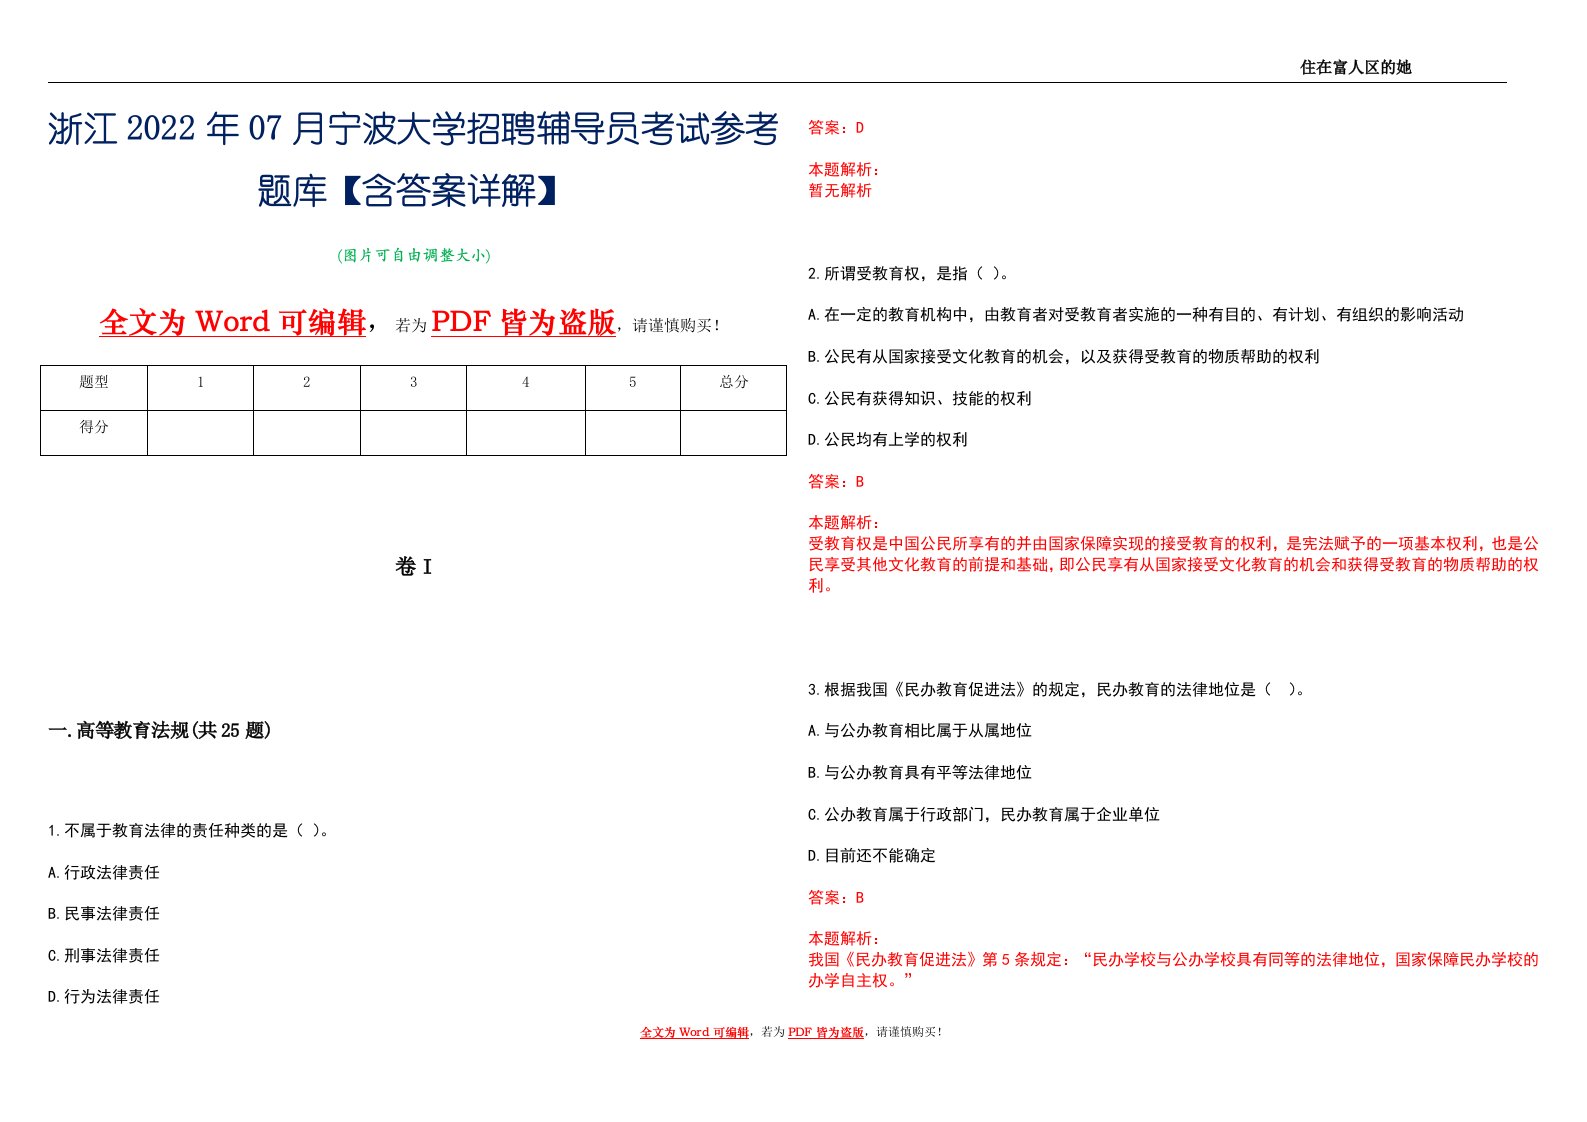Select option D.行为法律责任

click(104, 997)
